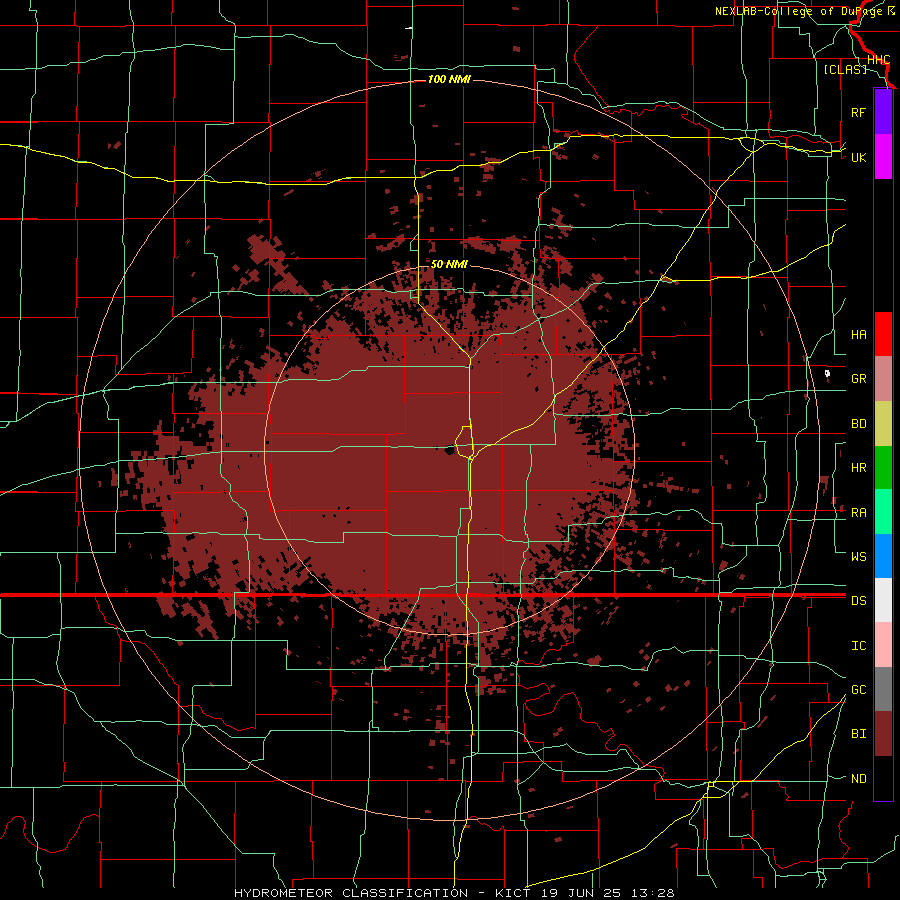The height and width of the screenshot is (900, 900).
Task: Click the GR salmon color swatch
Action: [883, 378]
